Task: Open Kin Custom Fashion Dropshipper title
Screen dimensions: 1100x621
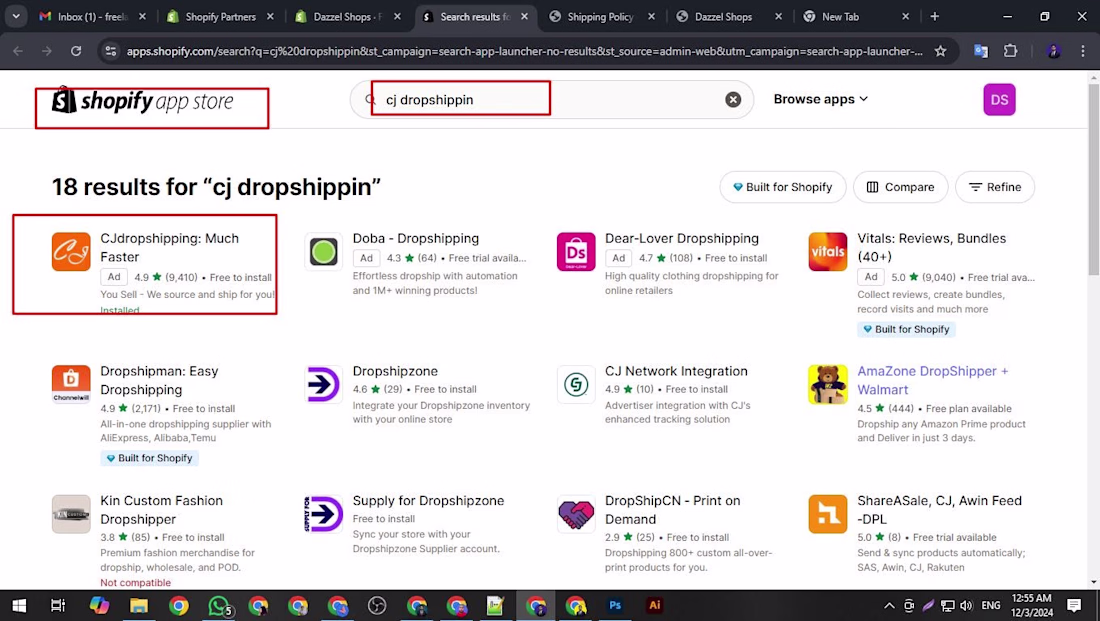Action: pyautogui.click(x=161, y=510)
